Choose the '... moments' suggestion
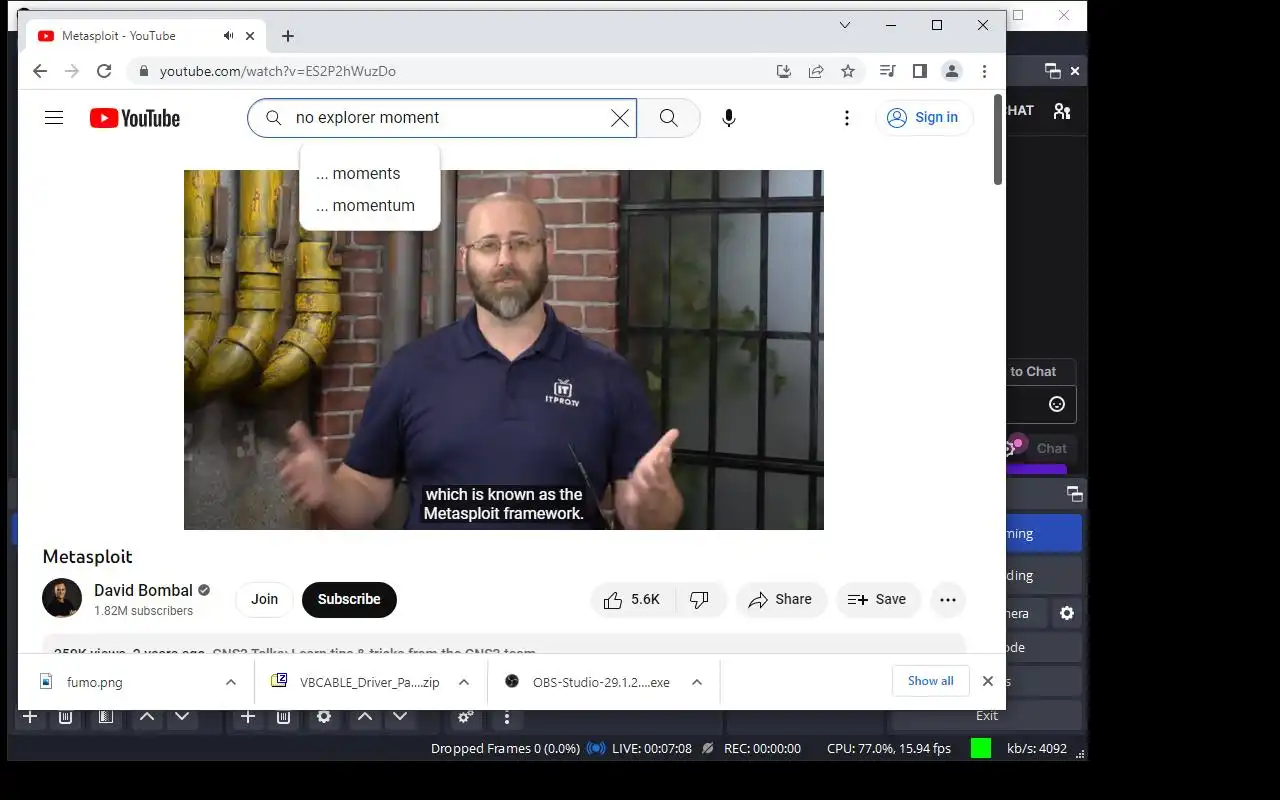Viewport: 1280px width, 800px height. (x=370, y=174)
